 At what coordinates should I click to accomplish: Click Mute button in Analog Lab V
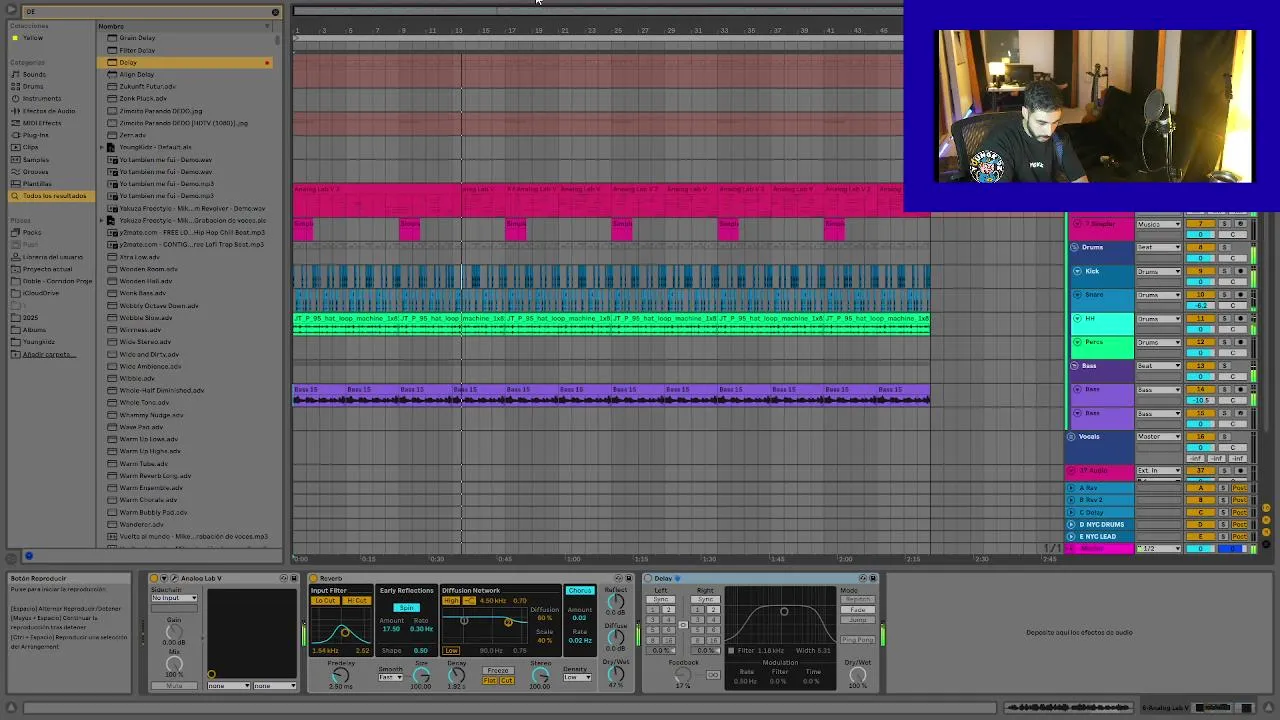click(x=174, y=686)
